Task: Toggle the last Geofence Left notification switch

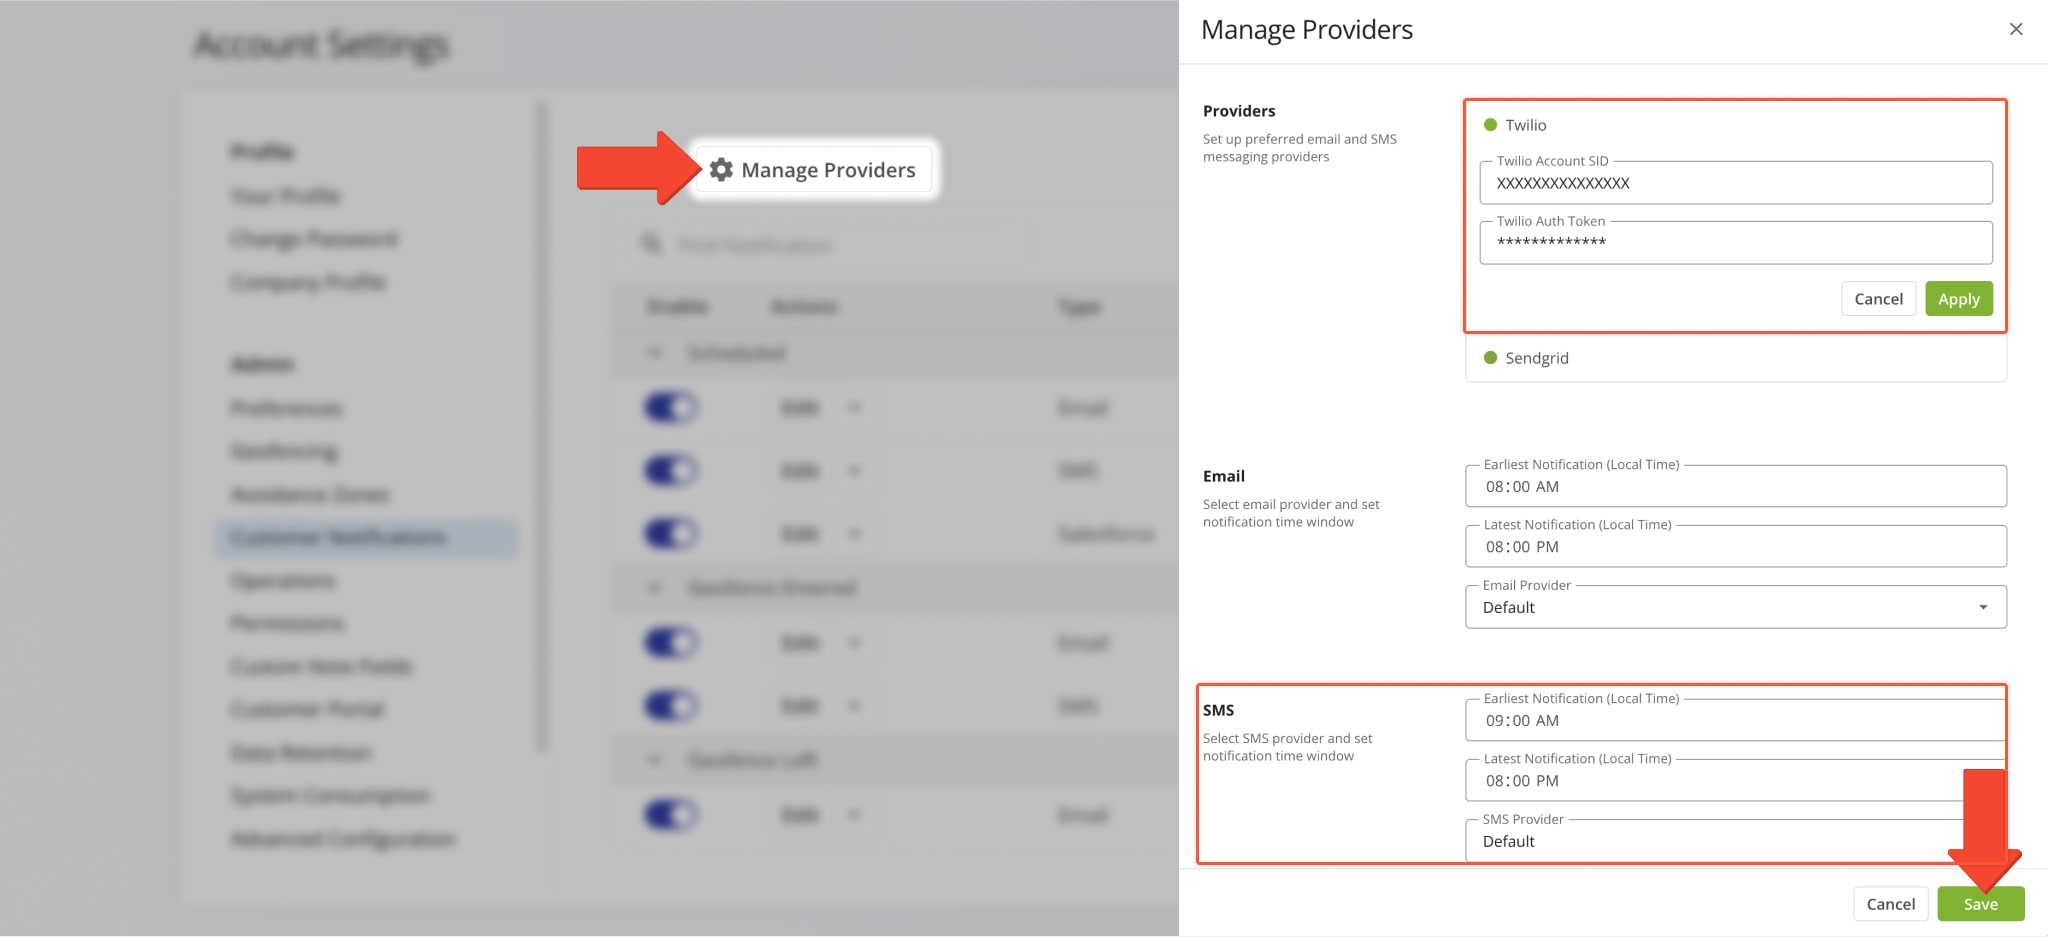Action: click(x=670, y=815)
